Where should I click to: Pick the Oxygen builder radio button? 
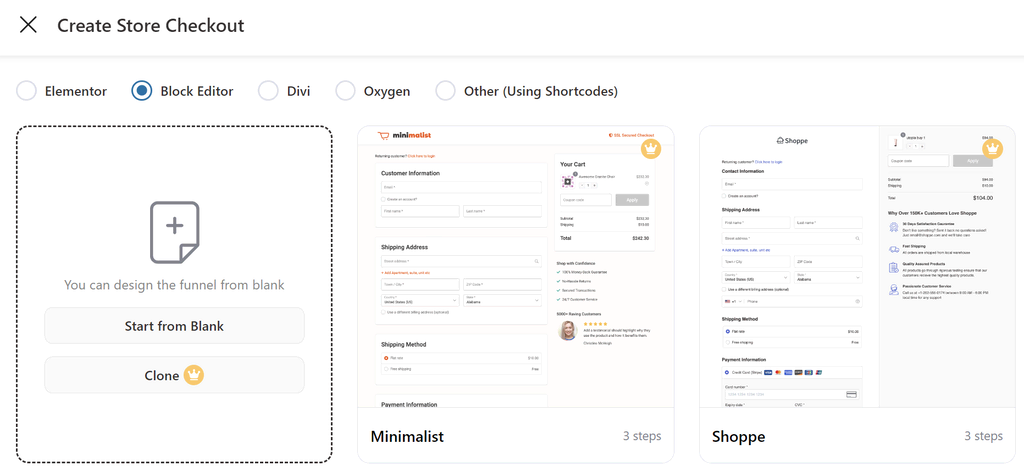[345, 91]
